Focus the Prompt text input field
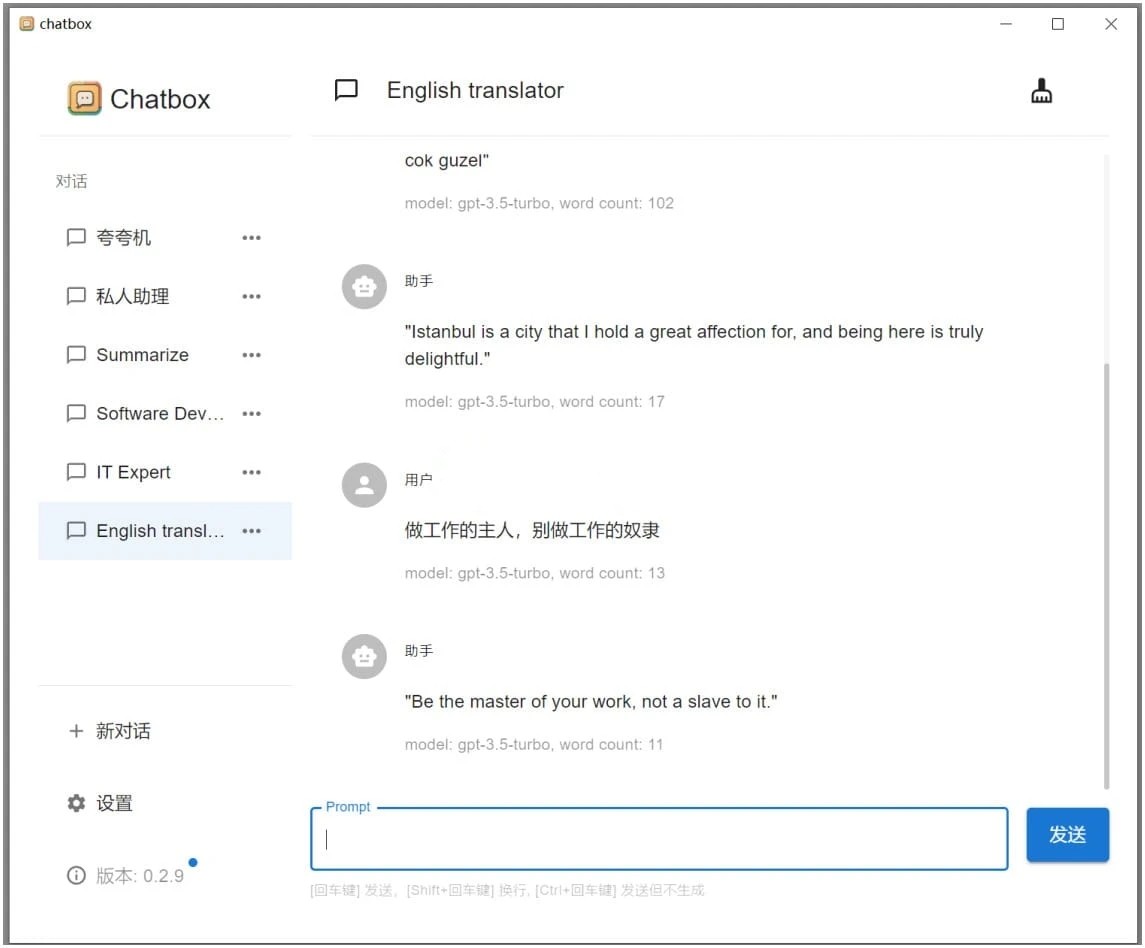 (x=658, y=839)
